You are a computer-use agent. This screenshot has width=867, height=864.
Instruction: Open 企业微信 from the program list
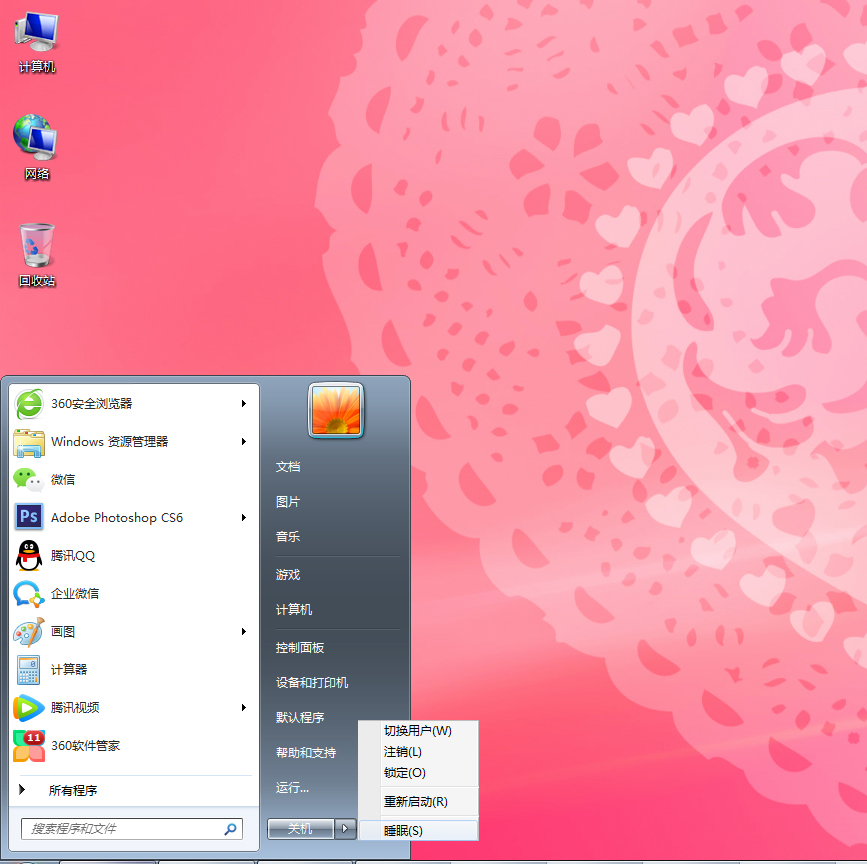133,594
